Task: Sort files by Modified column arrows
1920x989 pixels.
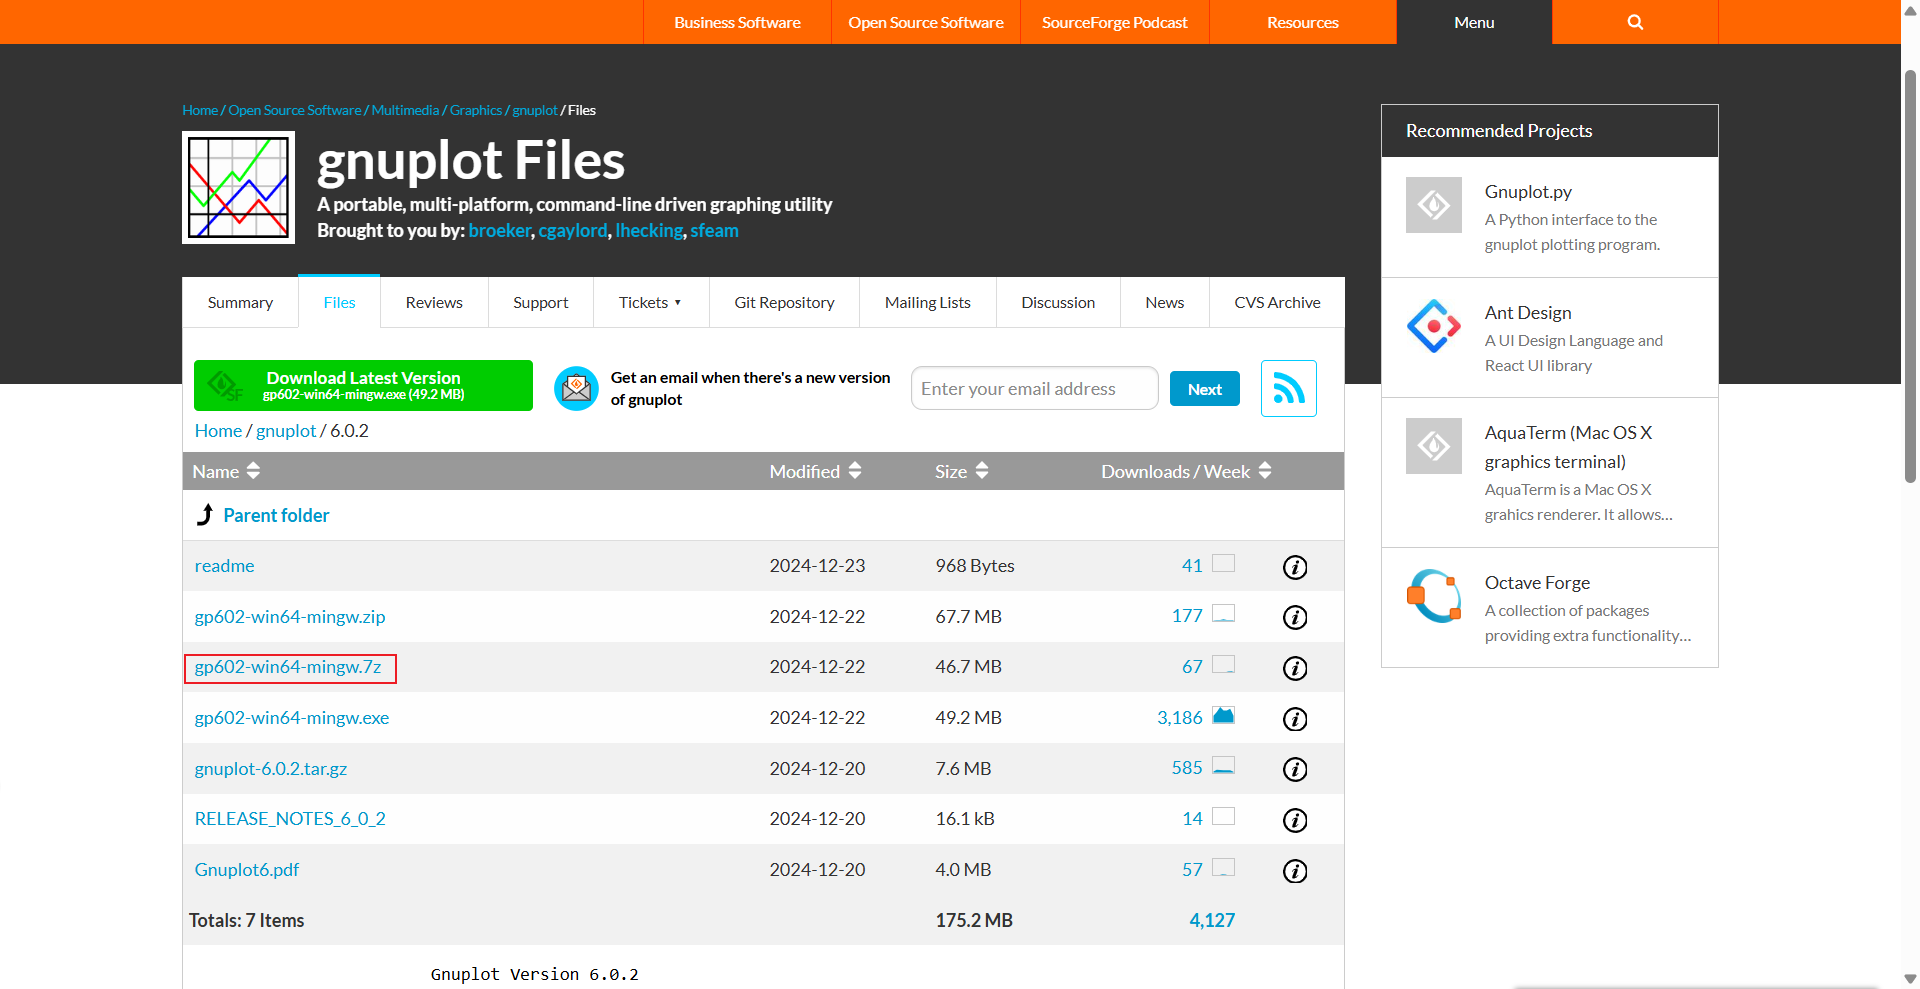Action: [855, 471]
